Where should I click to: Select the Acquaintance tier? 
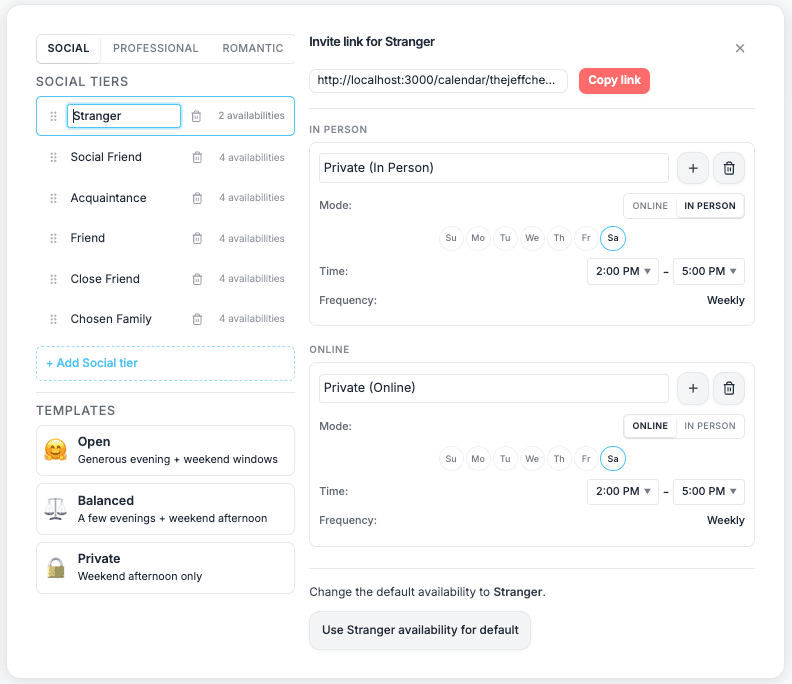click(165, 198)
